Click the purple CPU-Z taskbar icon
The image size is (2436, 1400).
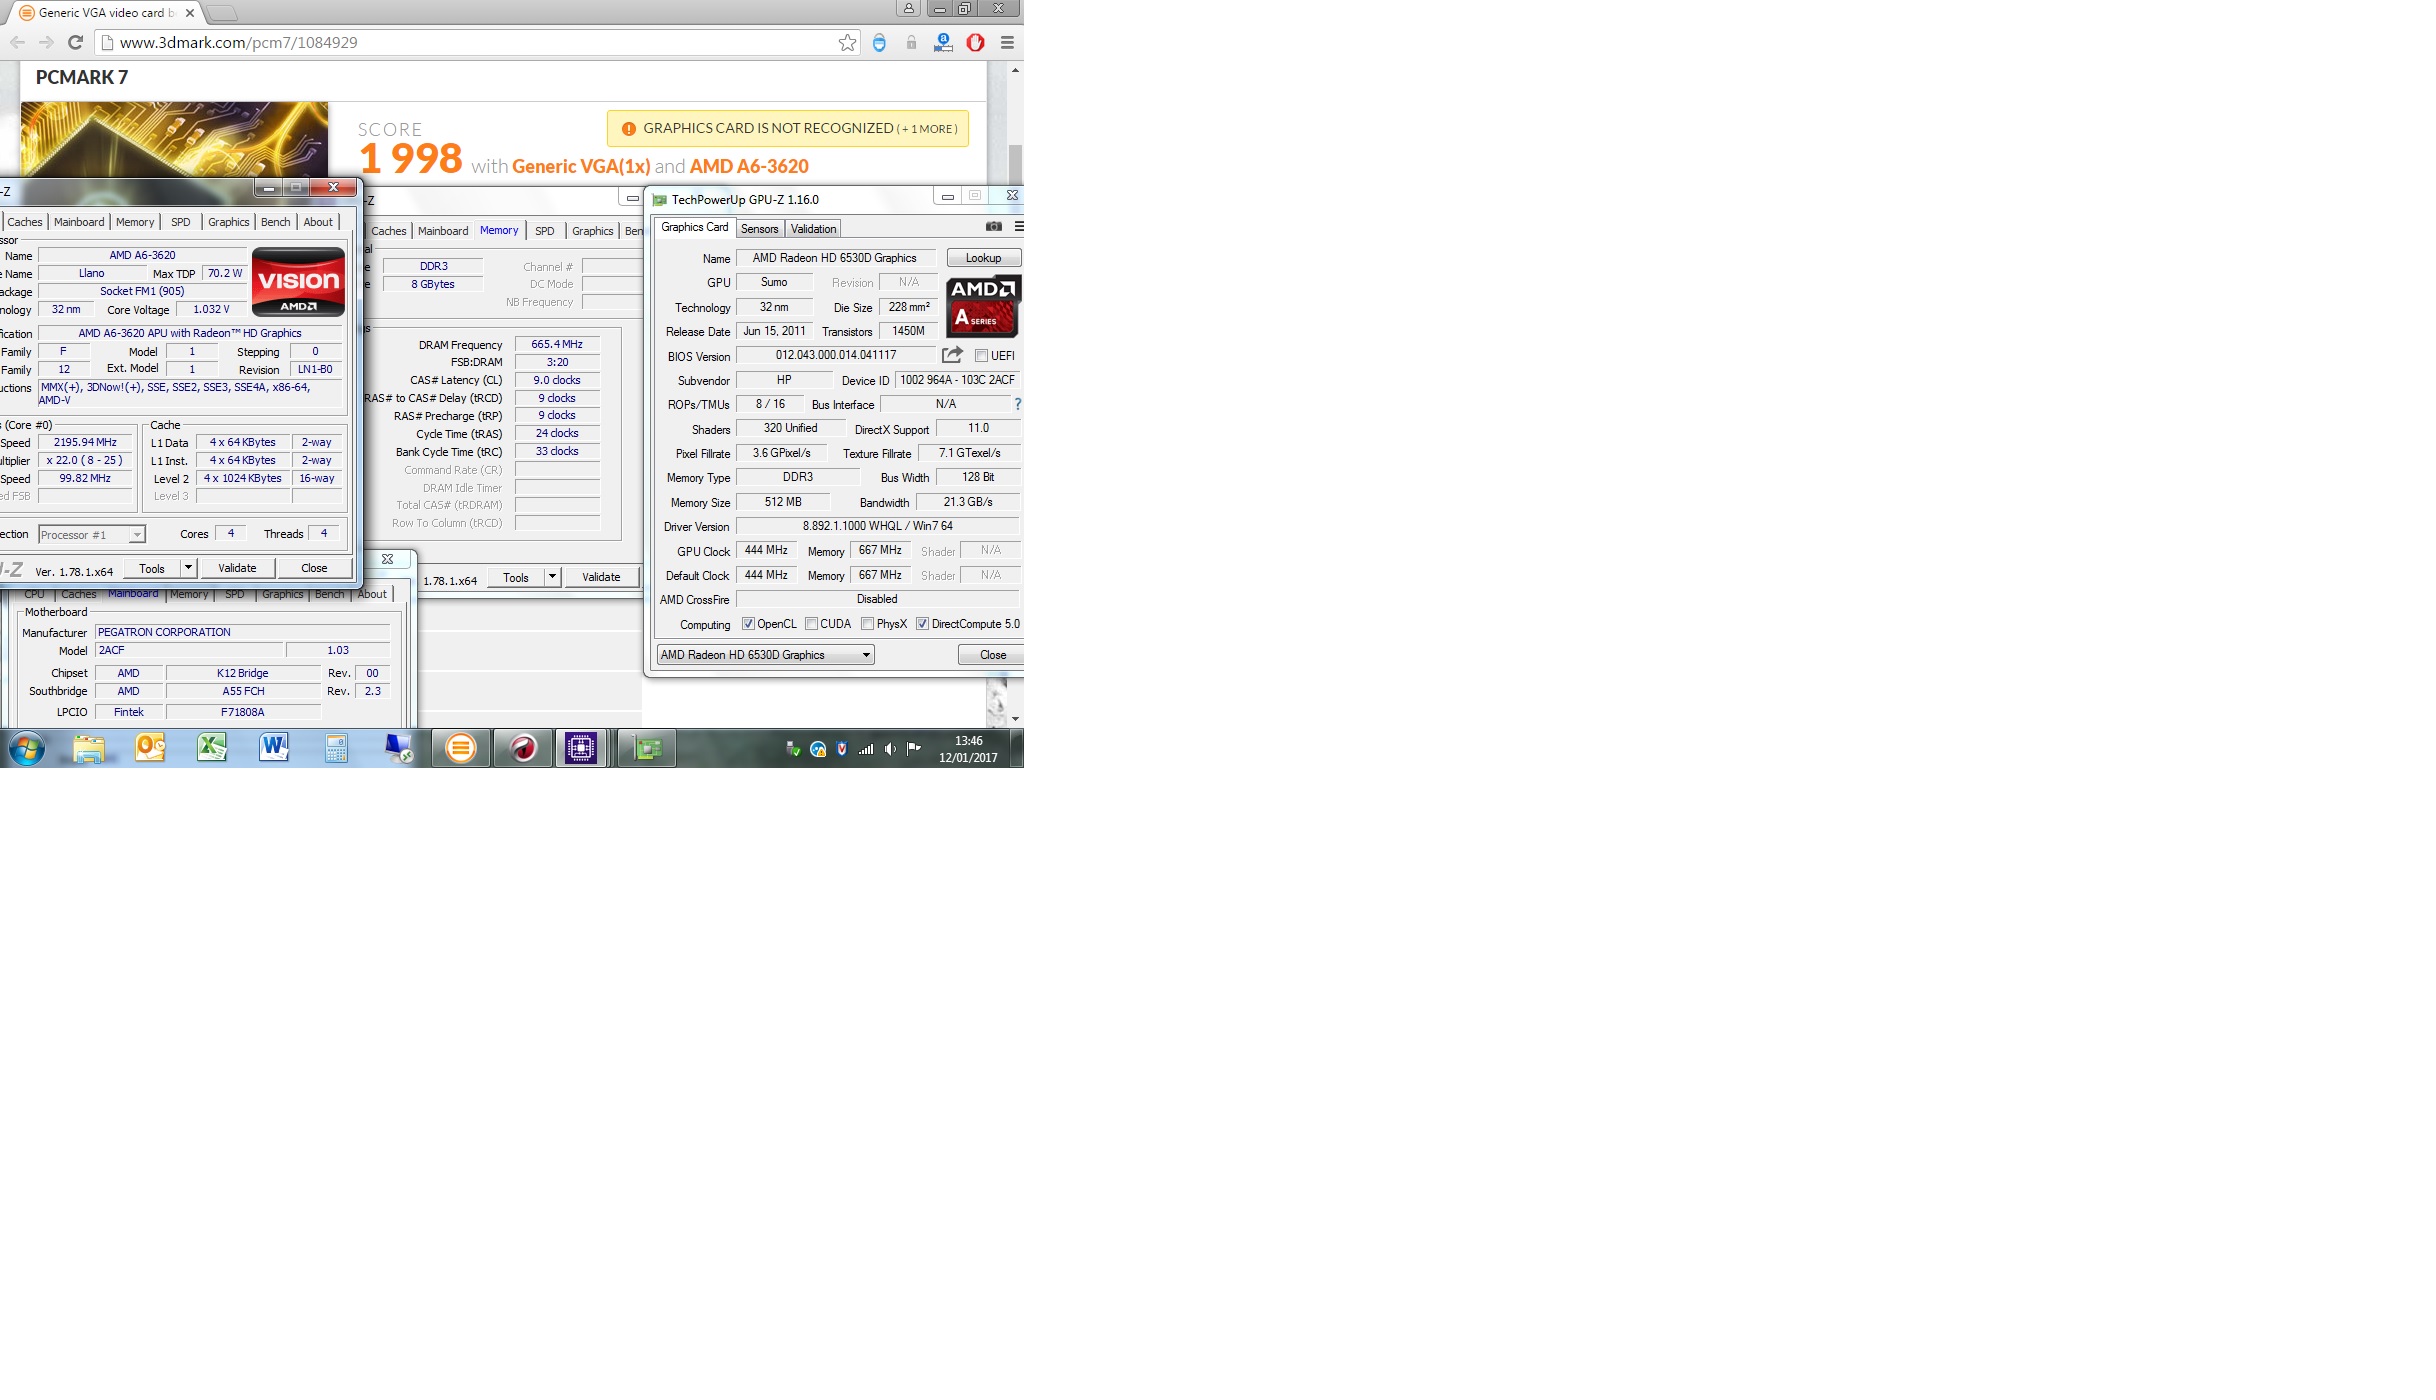[x=581, y=748]
